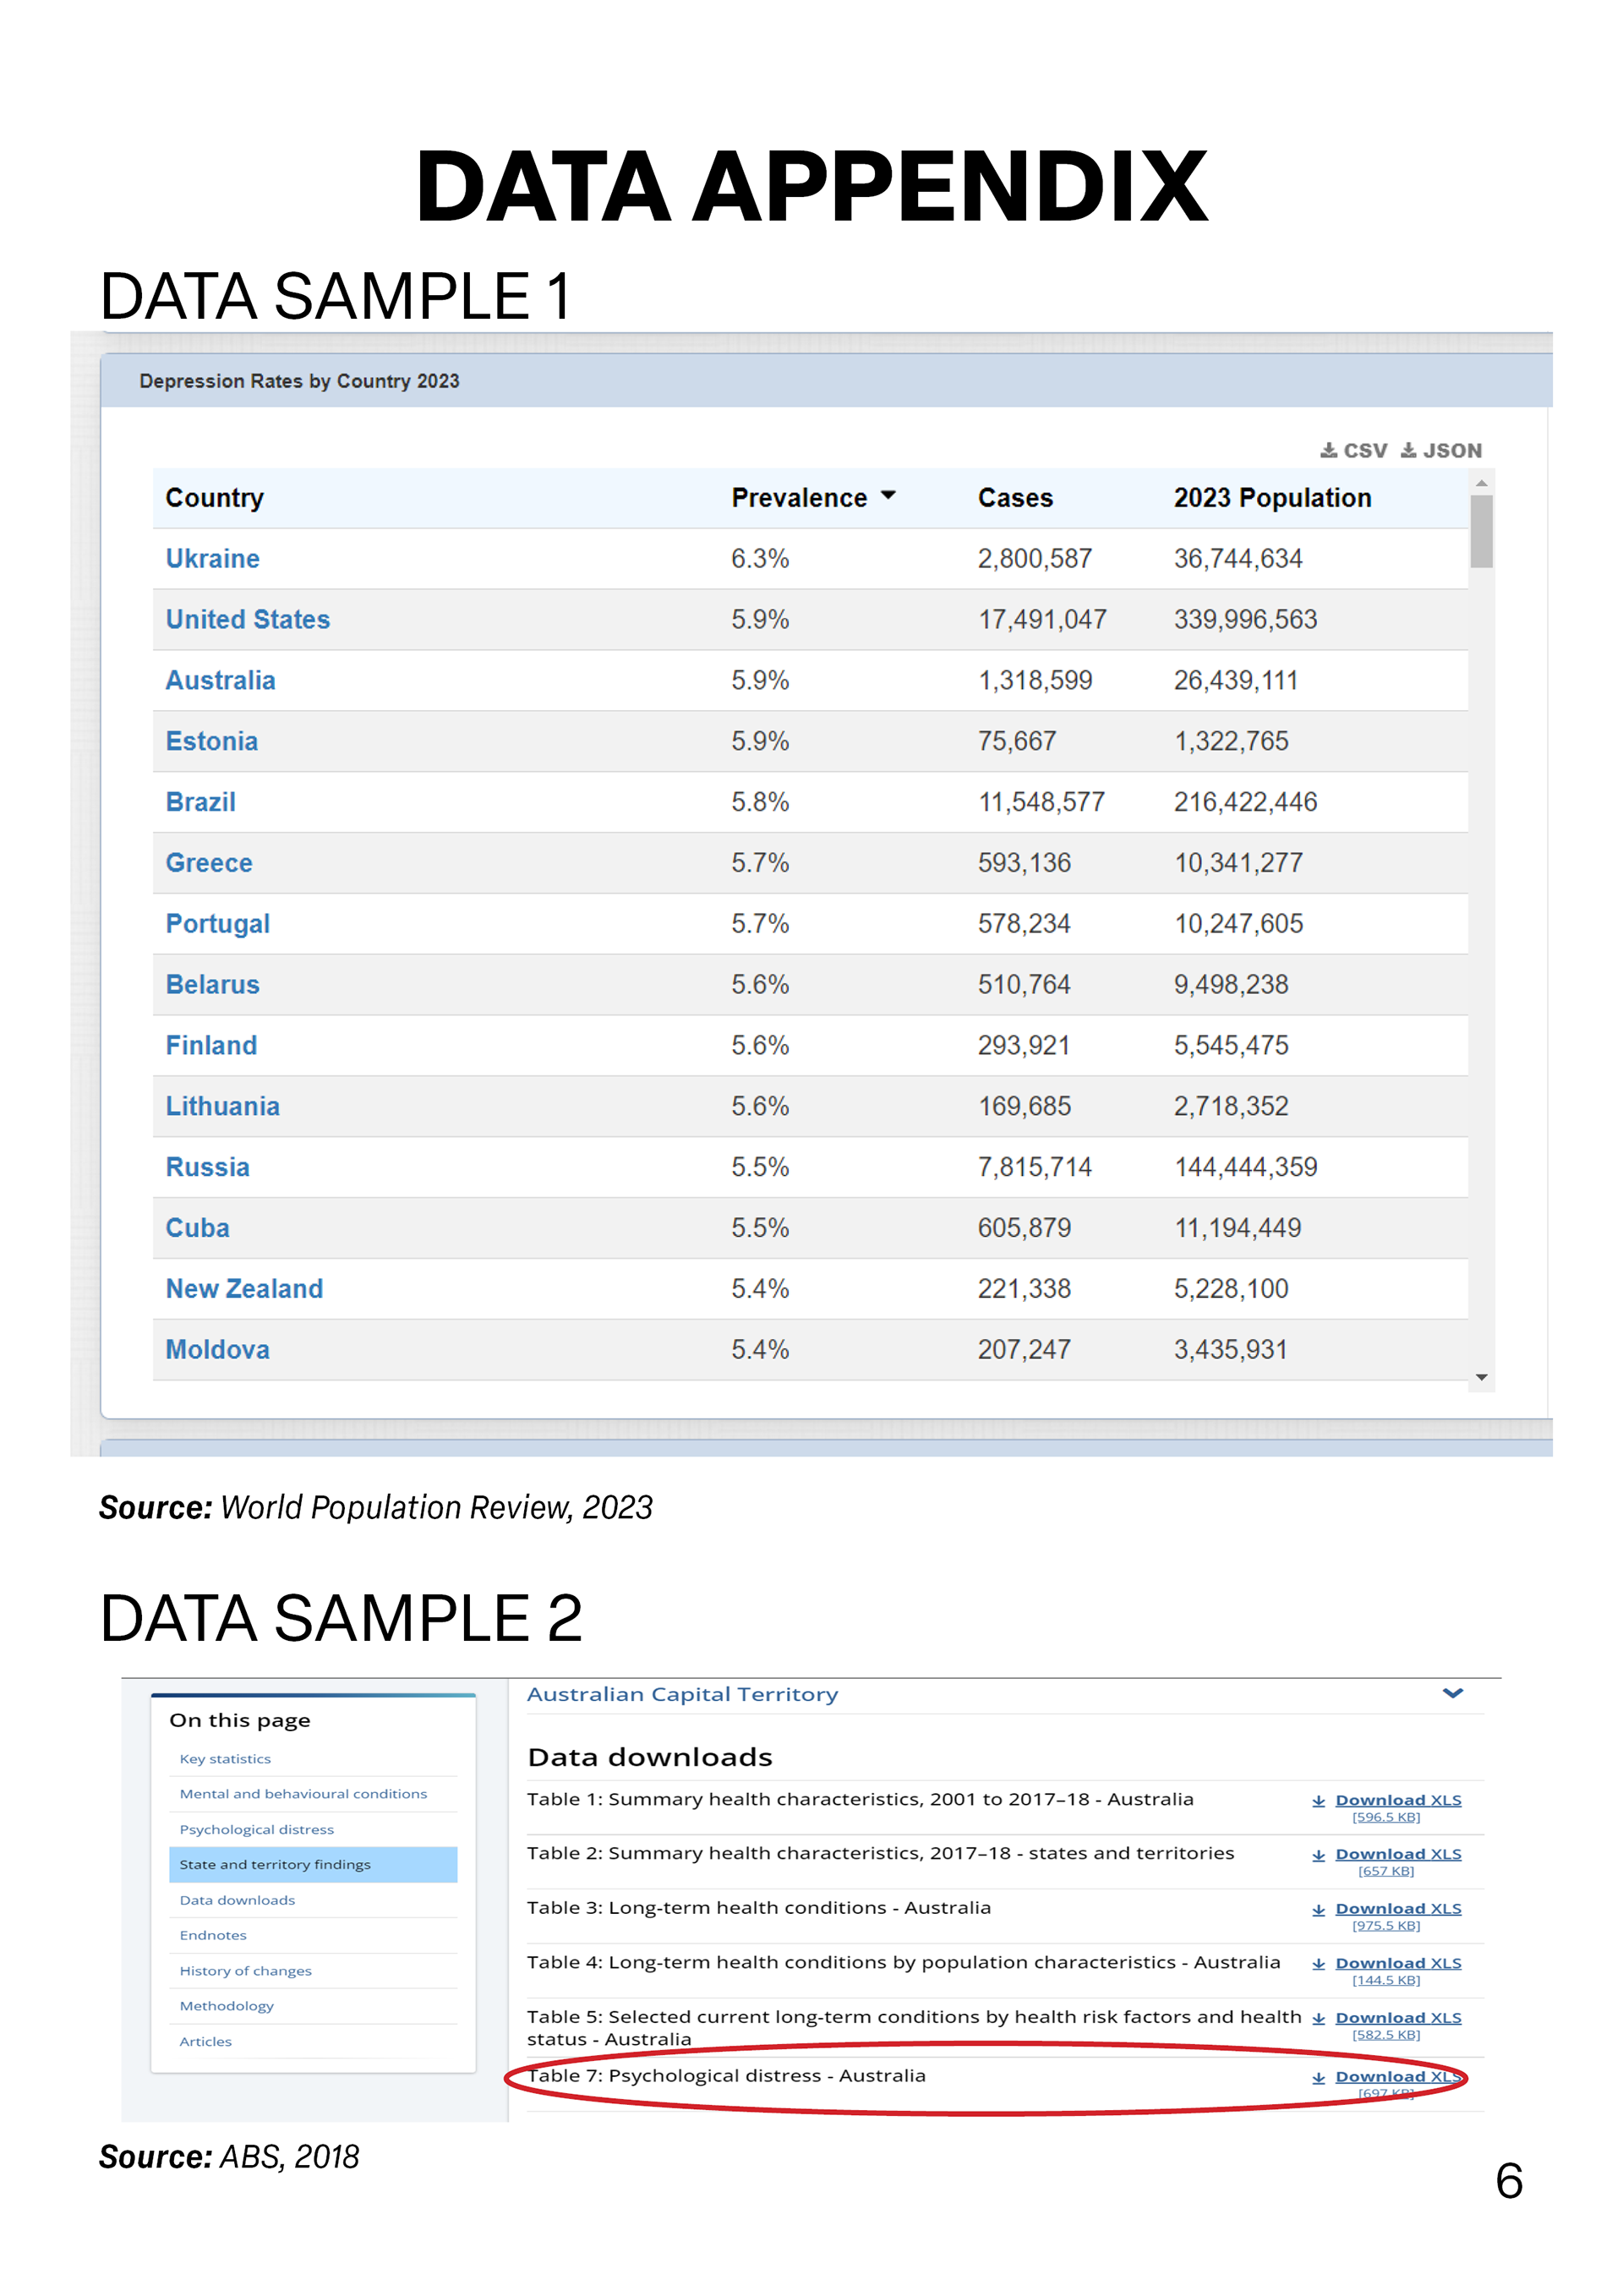Open the Estonia country link
The width and height of the screenshot is (1623, 2296).
[x=212, y=742]
